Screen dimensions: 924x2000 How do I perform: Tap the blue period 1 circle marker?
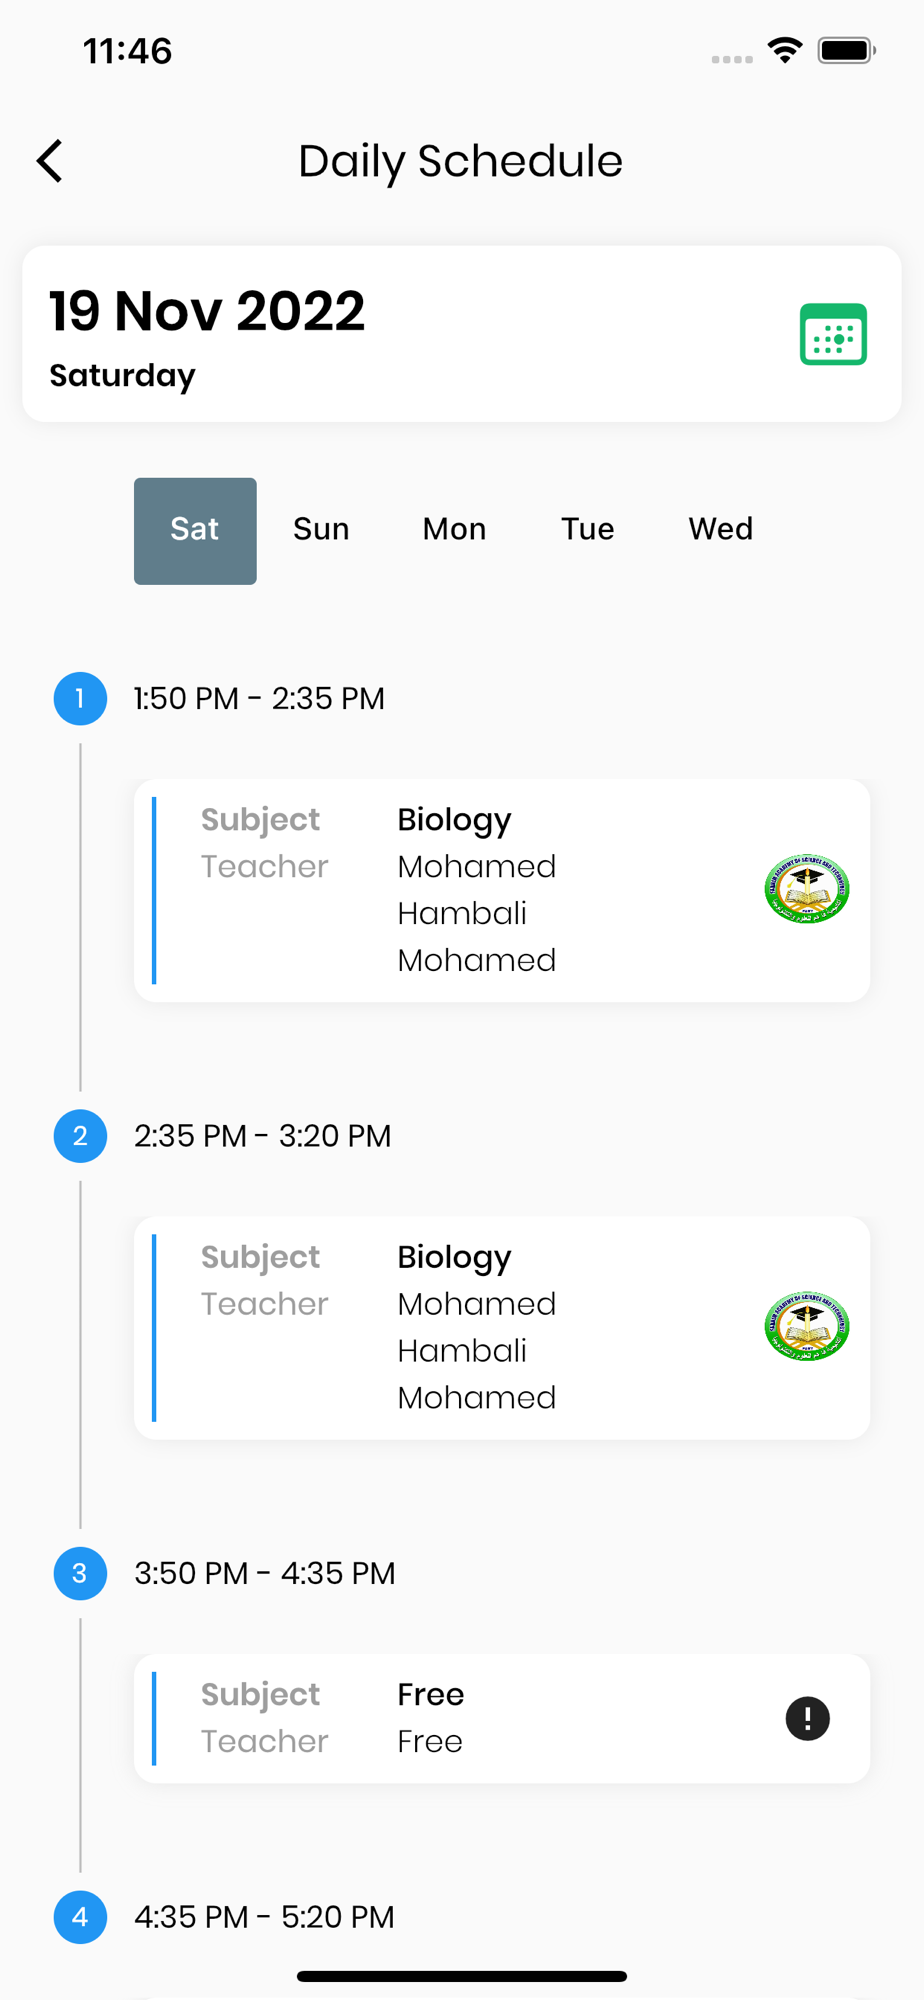click(80, 698)
